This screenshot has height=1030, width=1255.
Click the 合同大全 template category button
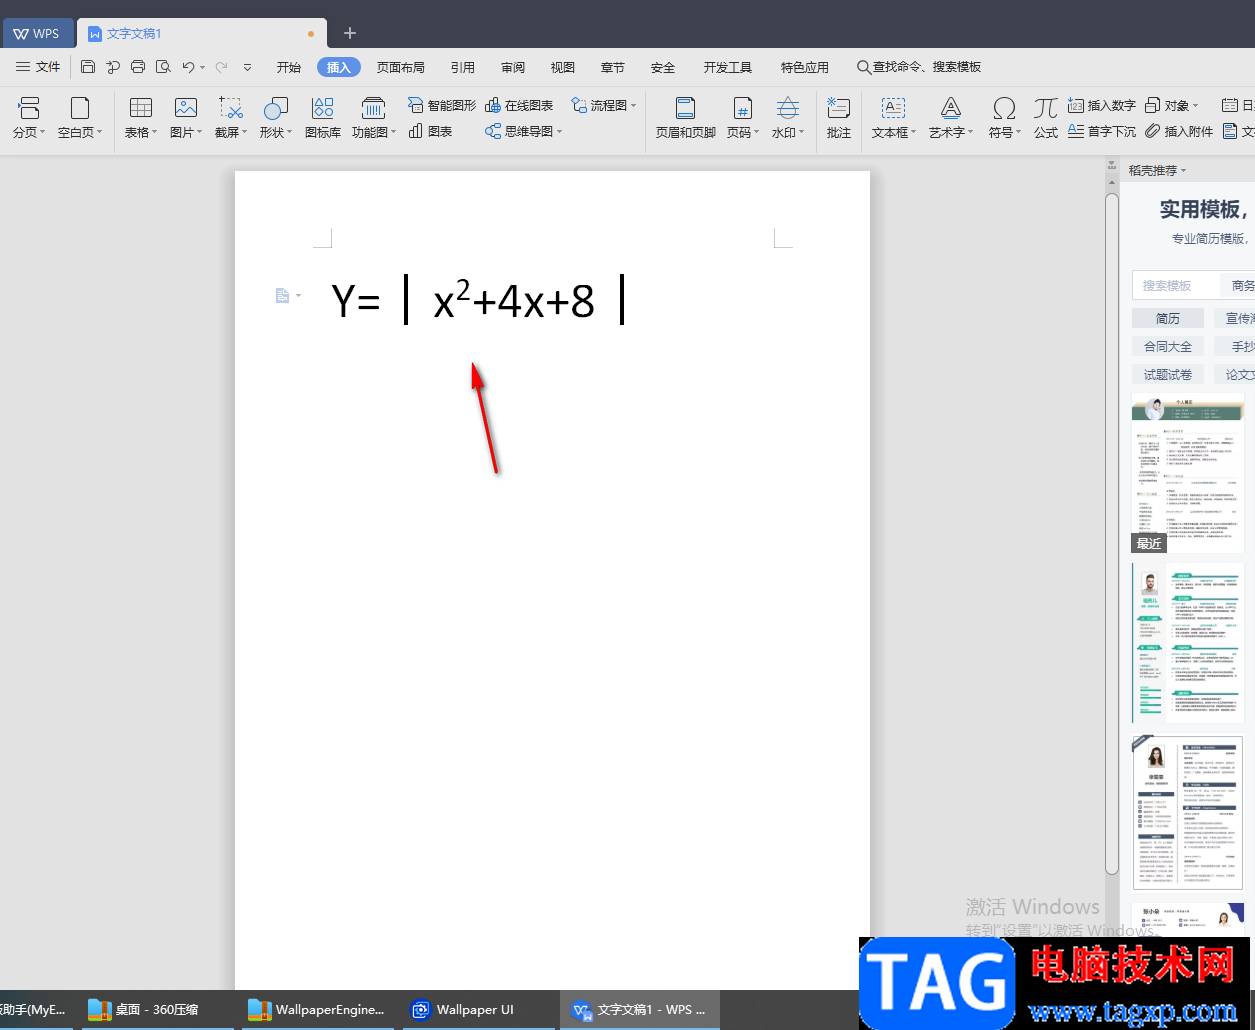(x=1168, y=346)
